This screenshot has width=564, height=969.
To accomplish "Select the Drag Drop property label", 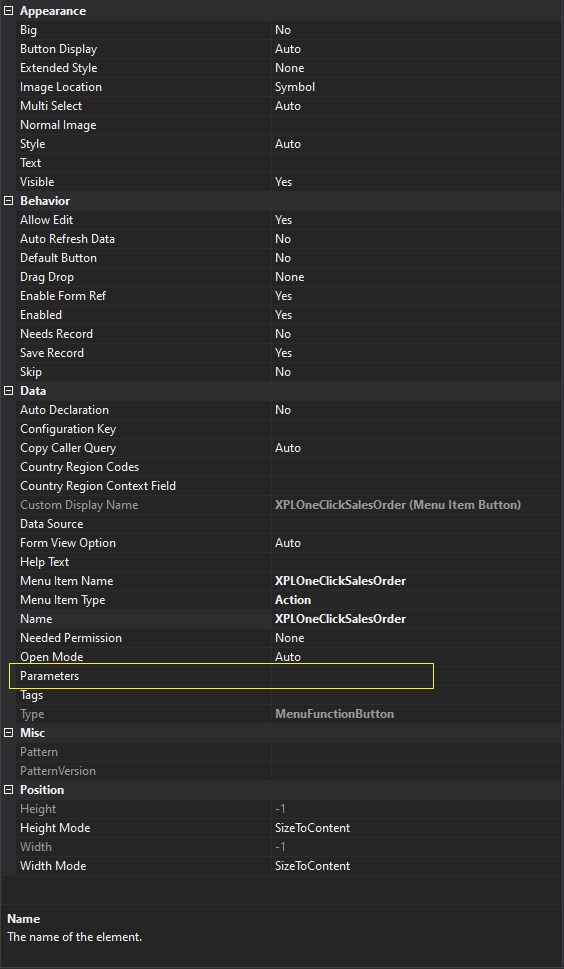I will pyautogui.click(x=47, y=277).
